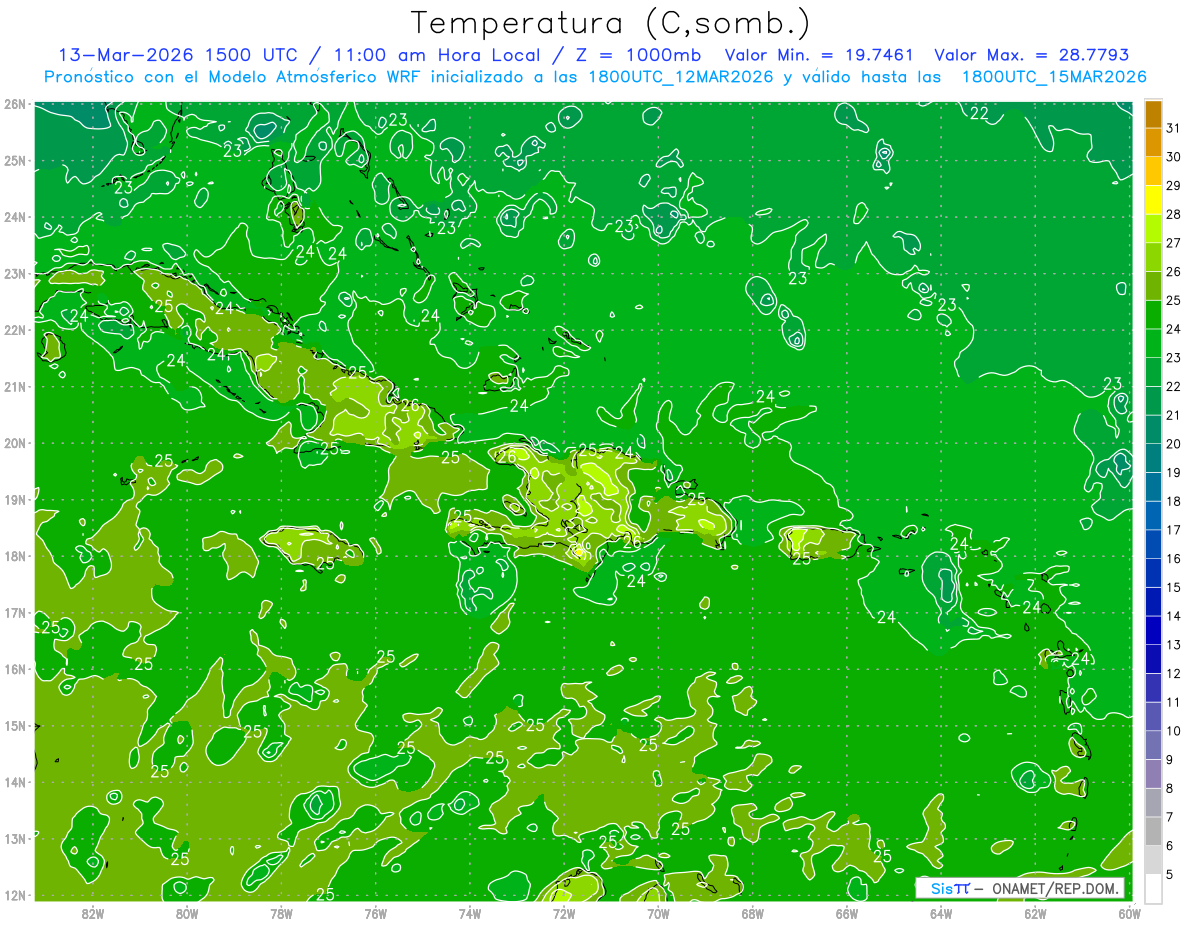Pick the orange swatch between 30 and 31
Viewport: 1200px width, 927px height.
pyautogui.click(x=1153, y=143)
